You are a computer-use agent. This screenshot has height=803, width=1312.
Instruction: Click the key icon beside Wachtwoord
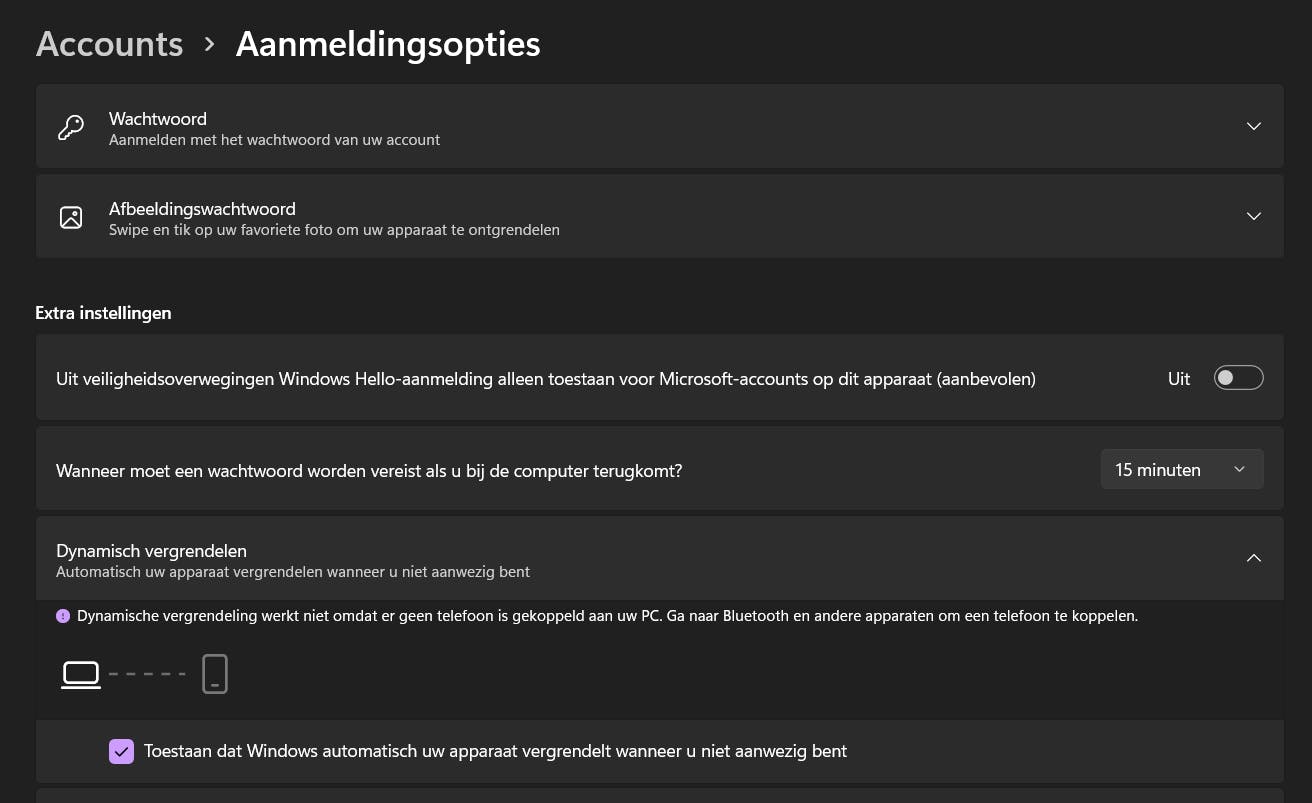coord(71,127)
